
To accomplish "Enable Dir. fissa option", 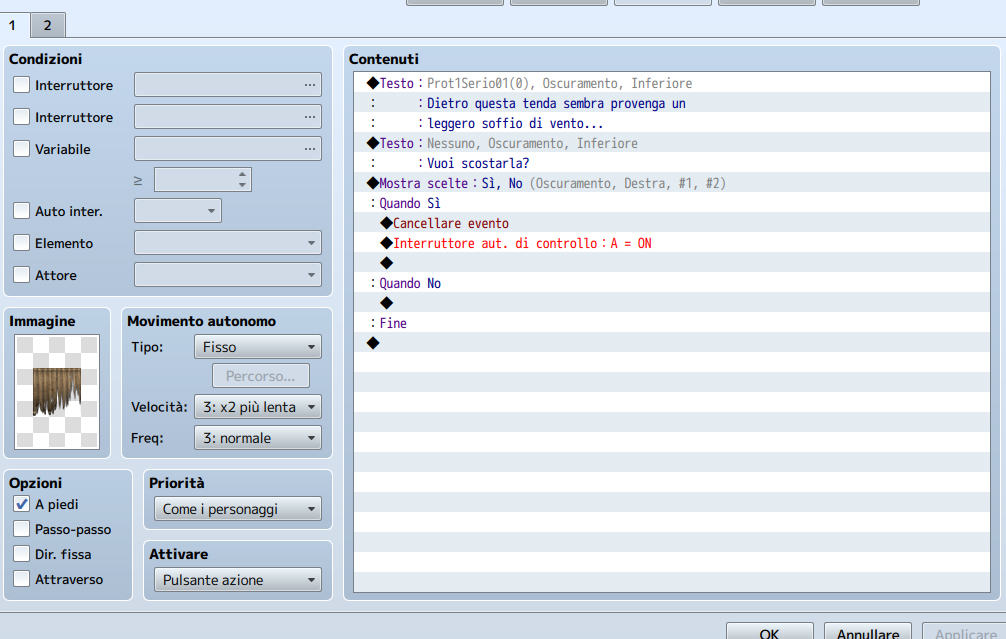I will click(21, 554).
